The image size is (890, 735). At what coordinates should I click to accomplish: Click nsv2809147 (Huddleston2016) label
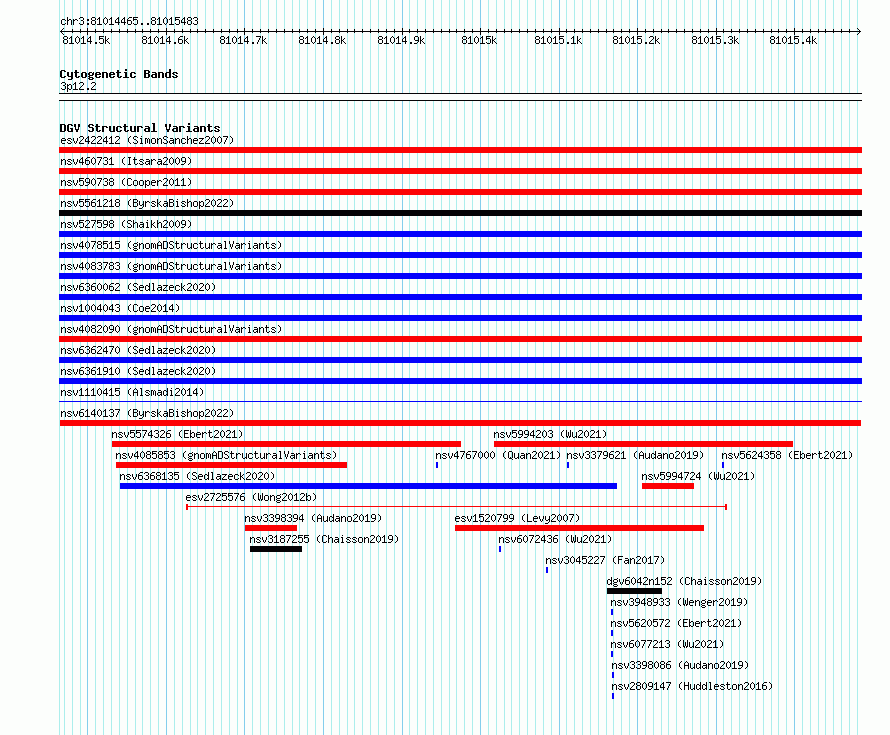(692, 686)
